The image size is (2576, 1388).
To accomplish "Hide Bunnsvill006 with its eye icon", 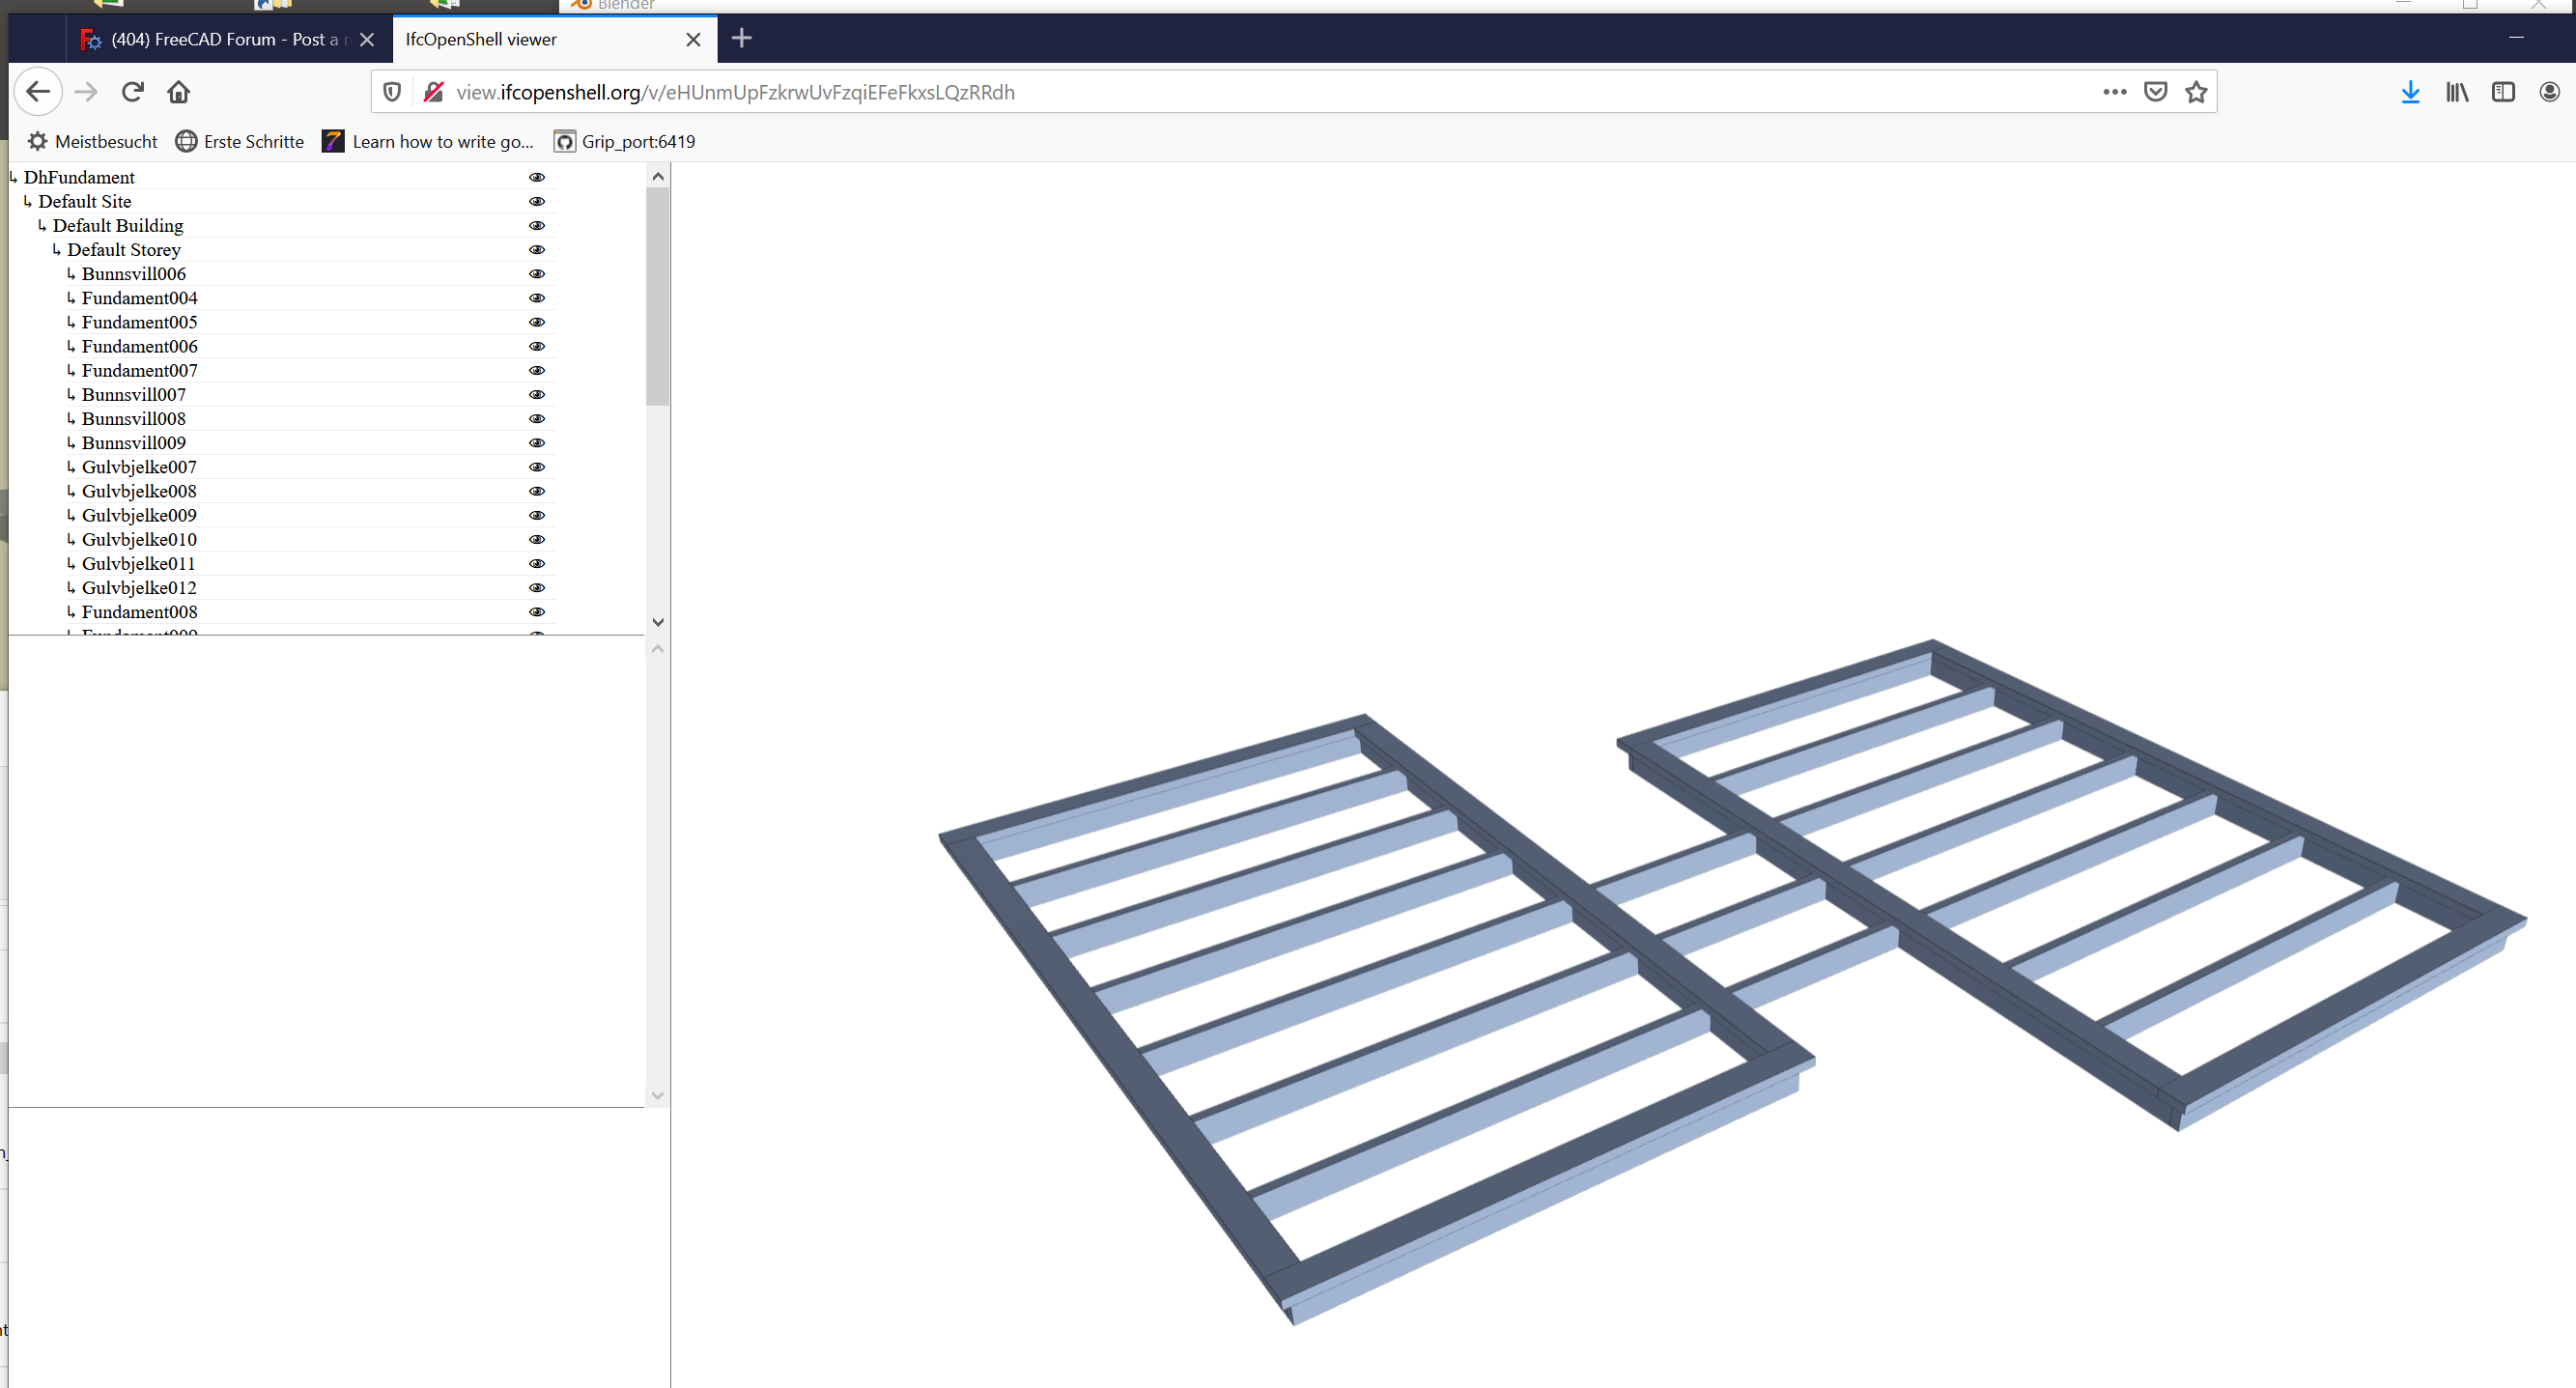I will [537, 274].
